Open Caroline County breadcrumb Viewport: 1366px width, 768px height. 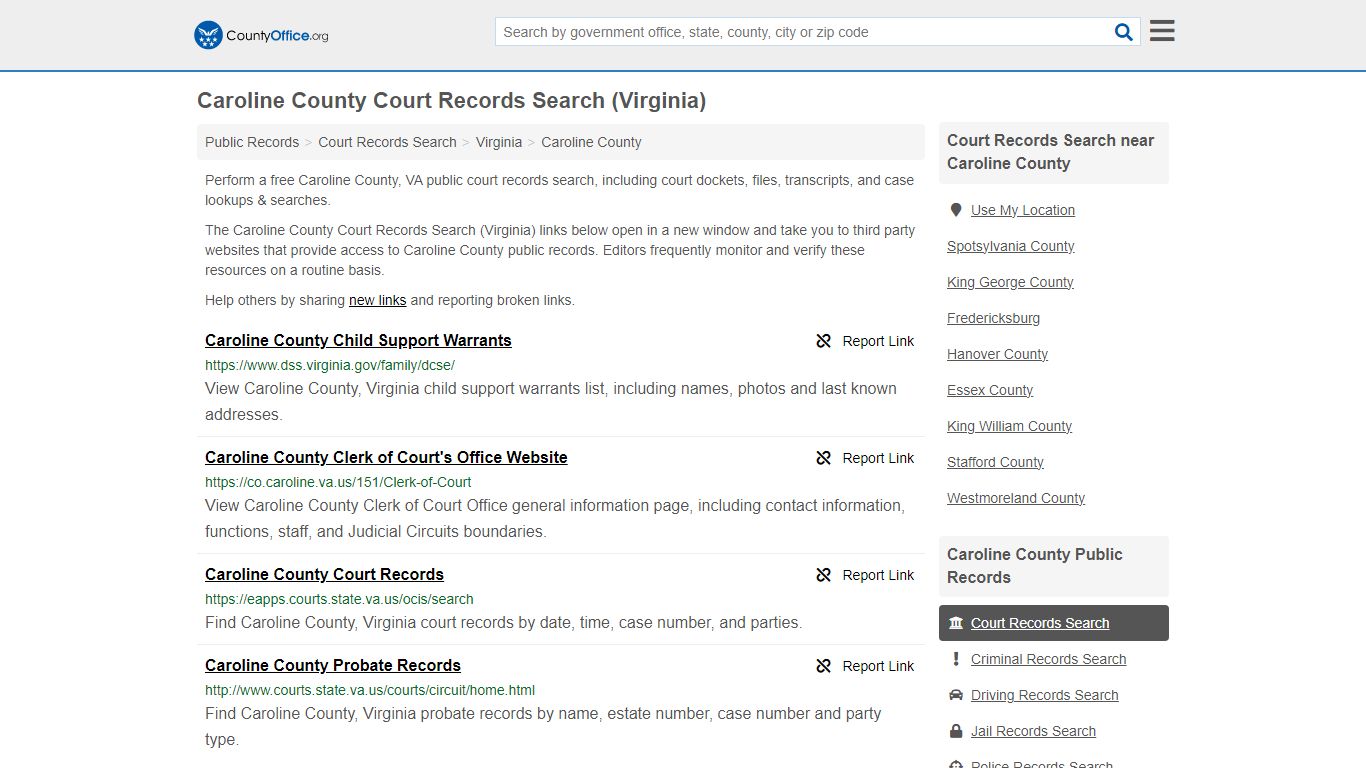591,142
